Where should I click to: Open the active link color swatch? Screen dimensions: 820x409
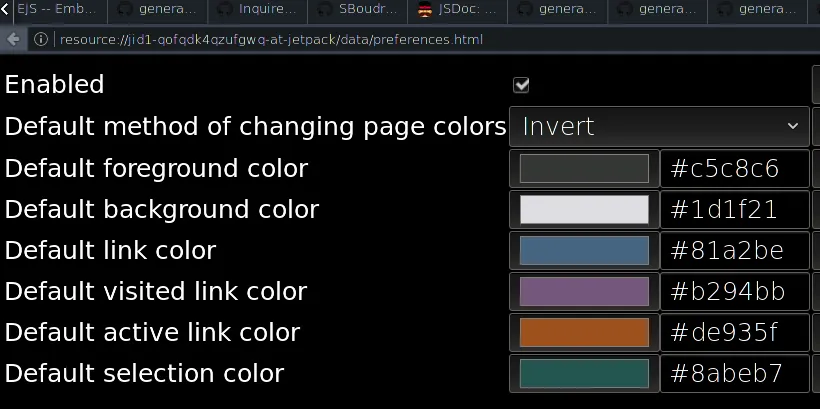[x=584, y=332]
